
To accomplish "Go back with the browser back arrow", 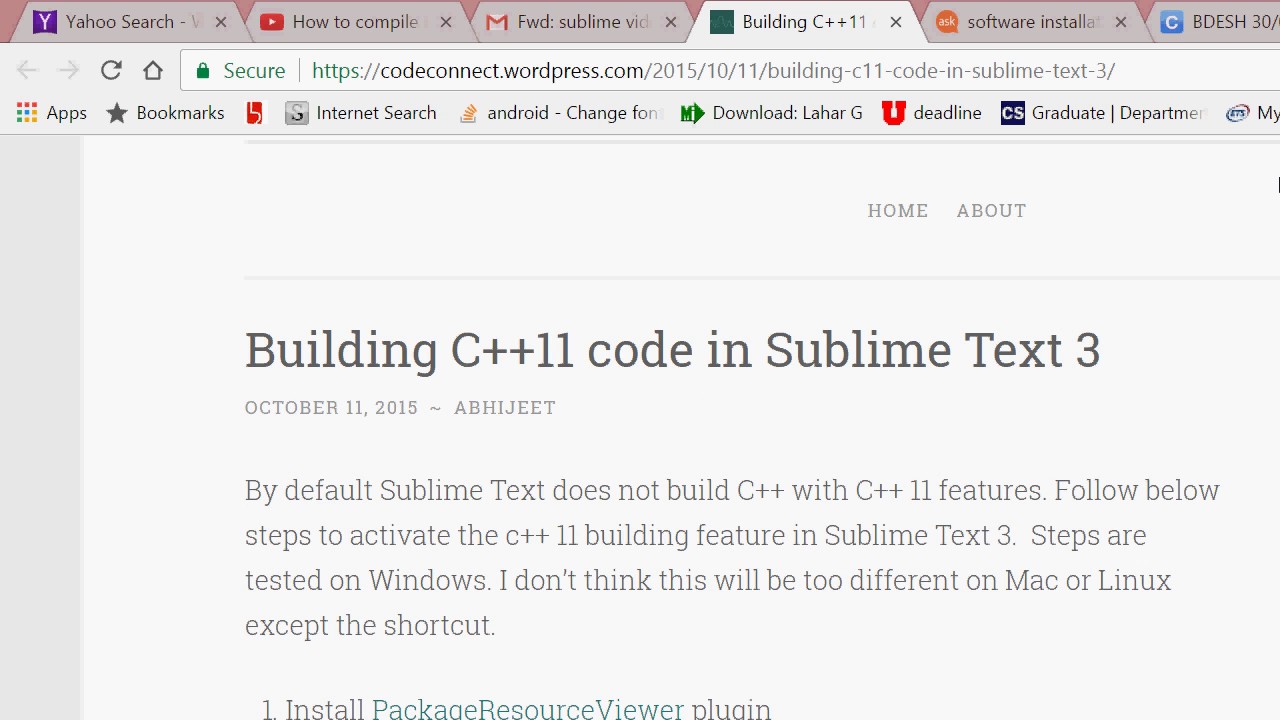I will coord(27,70).
